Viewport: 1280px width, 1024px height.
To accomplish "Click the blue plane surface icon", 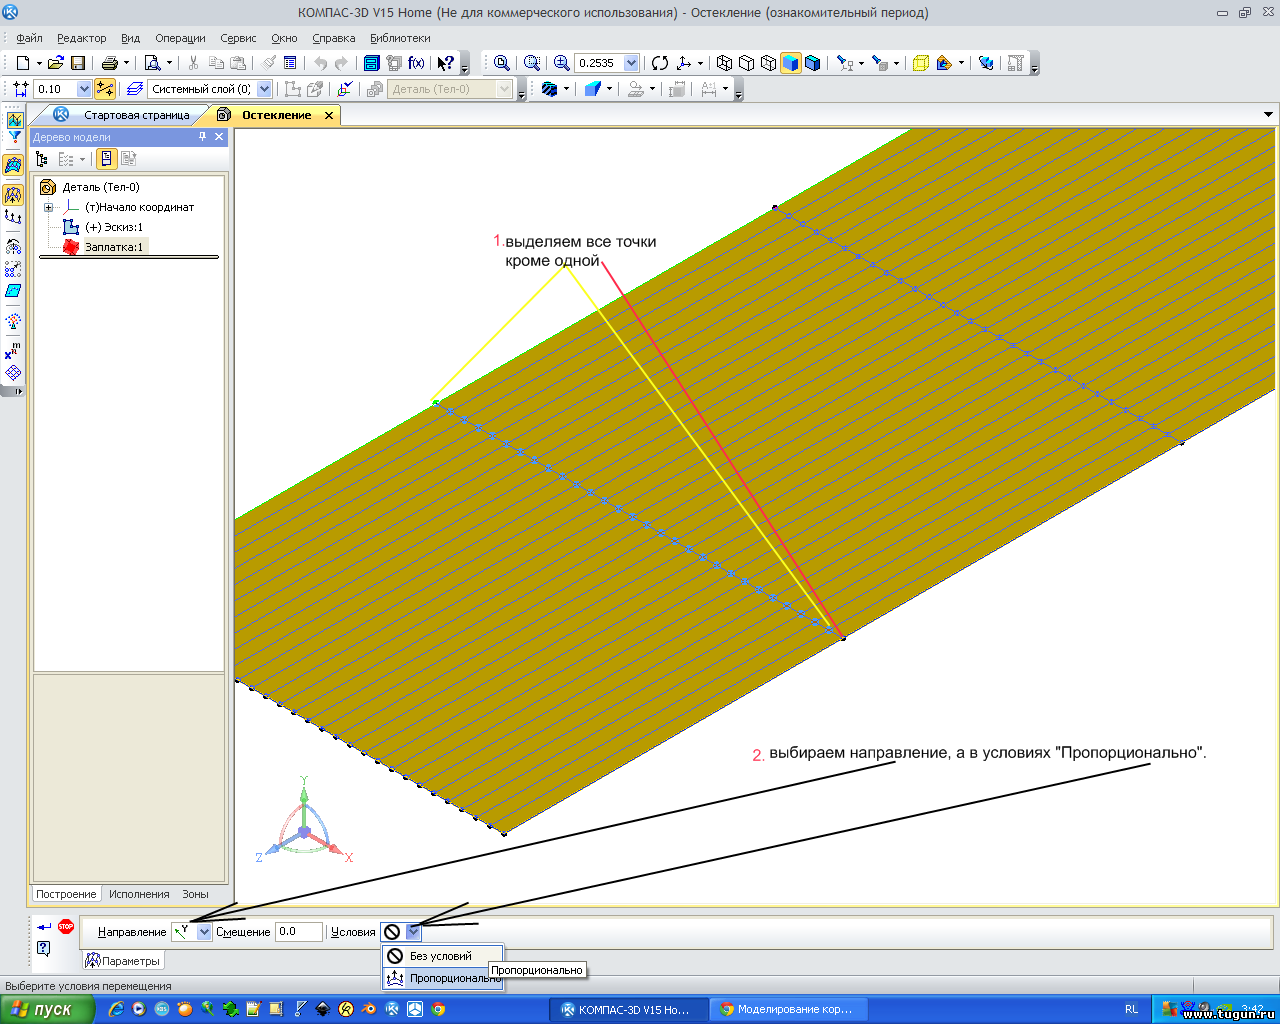I will pos(13,291).
